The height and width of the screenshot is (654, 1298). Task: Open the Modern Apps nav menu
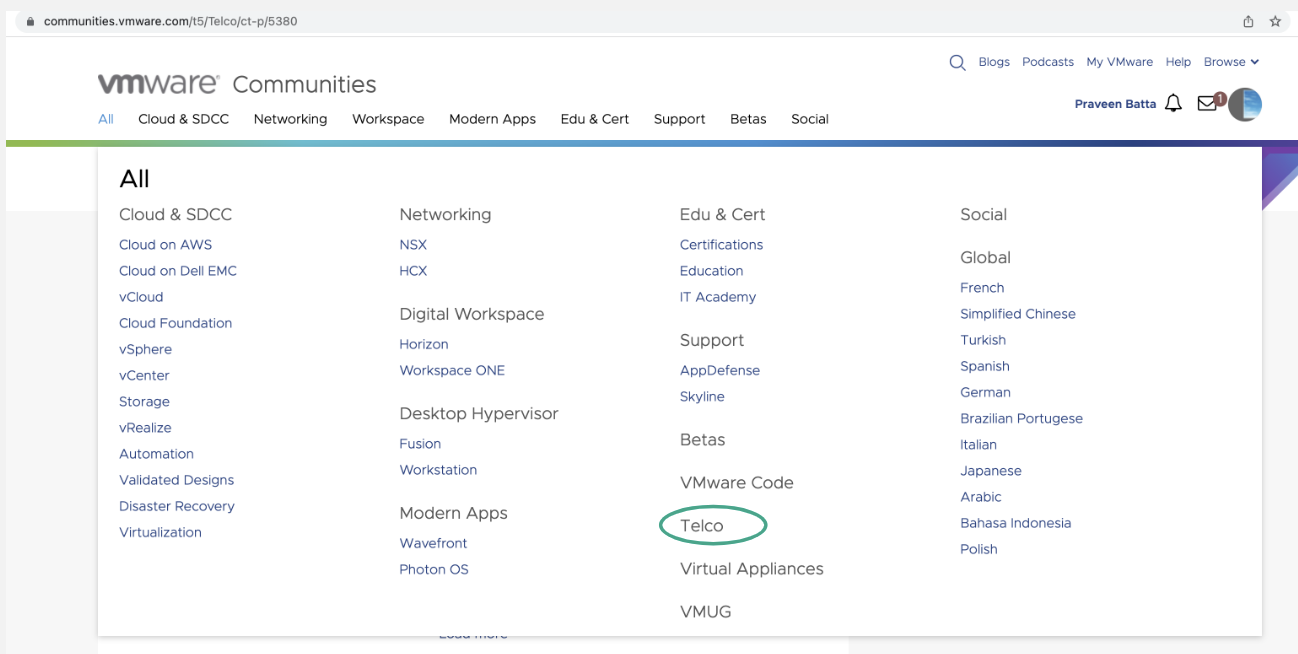pos(492,119)
